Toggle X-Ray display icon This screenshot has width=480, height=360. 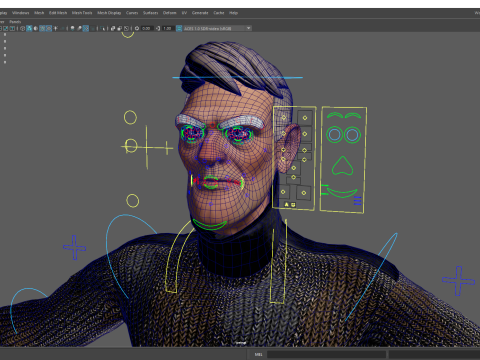coord(113,28)
